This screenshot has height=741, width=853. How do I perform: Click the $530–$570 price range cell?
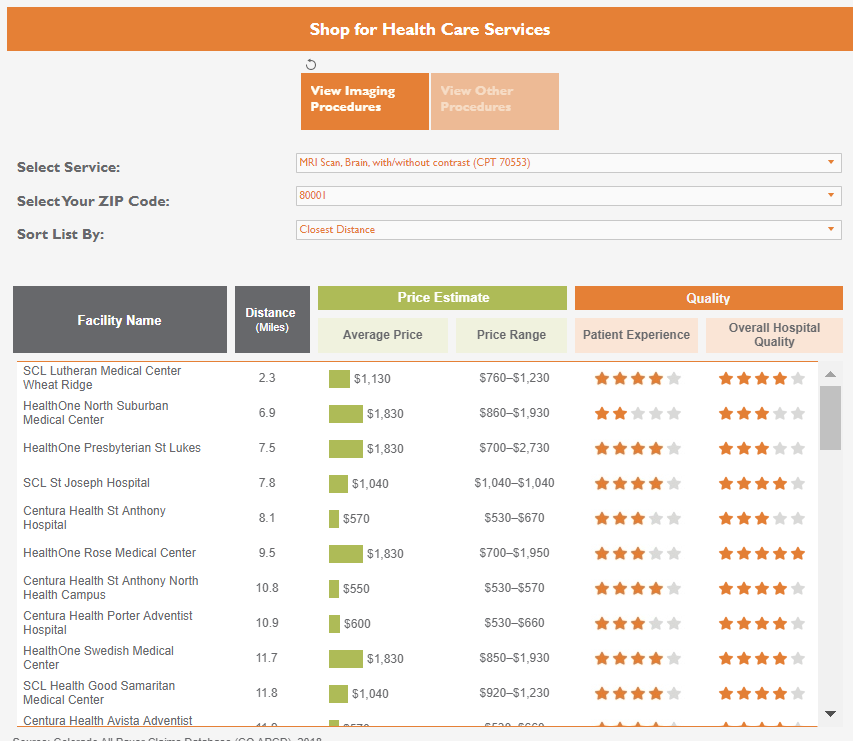coord(514,588)
